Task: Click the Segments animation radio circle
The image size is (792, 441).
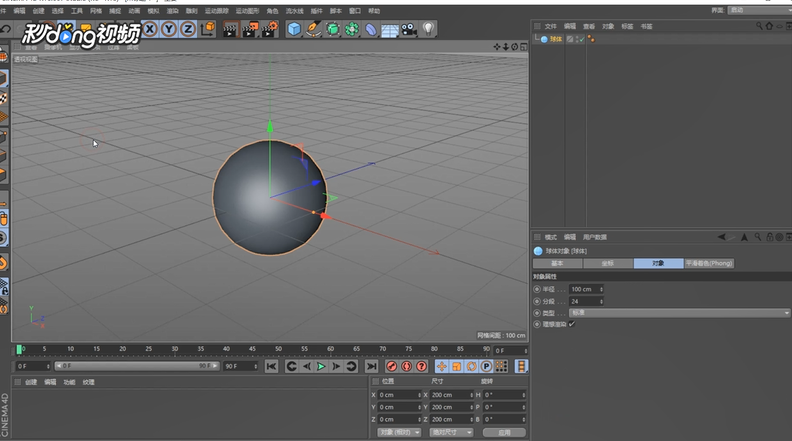Action: tap(537, 302)
